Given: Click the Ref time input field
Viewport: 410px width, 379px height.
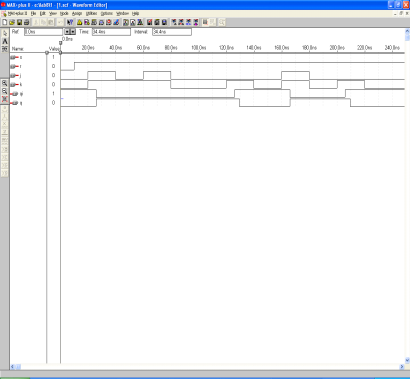Looking at the screenshot, I should click(x=43, y=32).
